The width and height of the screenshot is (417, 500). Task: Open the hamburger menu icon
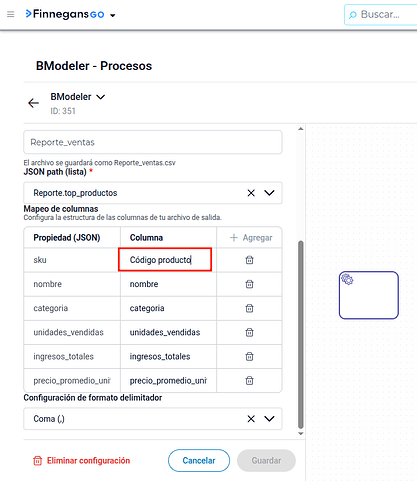pyautogui.click(x=11, y=14)
